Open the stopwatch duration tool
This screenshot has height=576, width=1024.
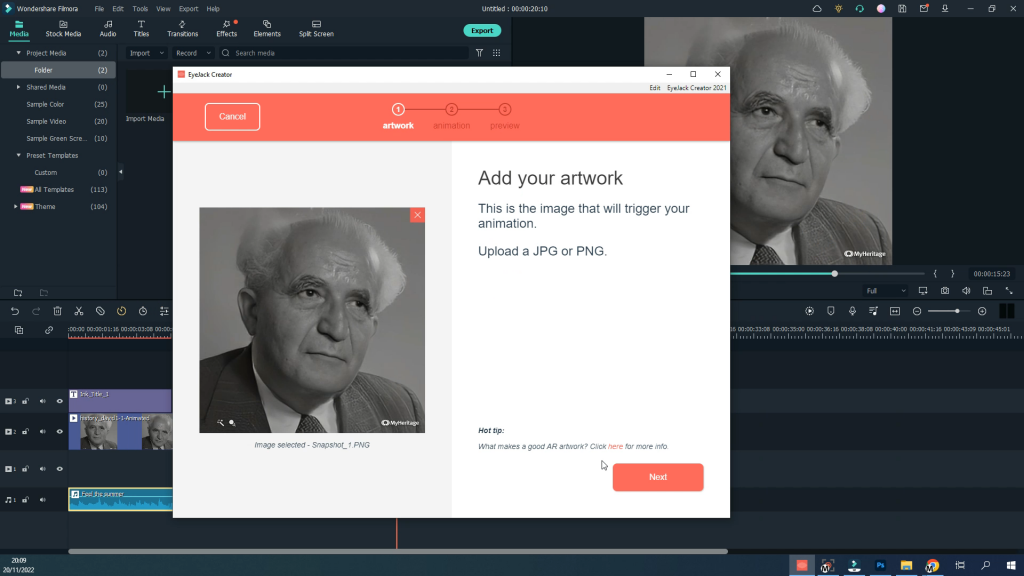[143, 312]
